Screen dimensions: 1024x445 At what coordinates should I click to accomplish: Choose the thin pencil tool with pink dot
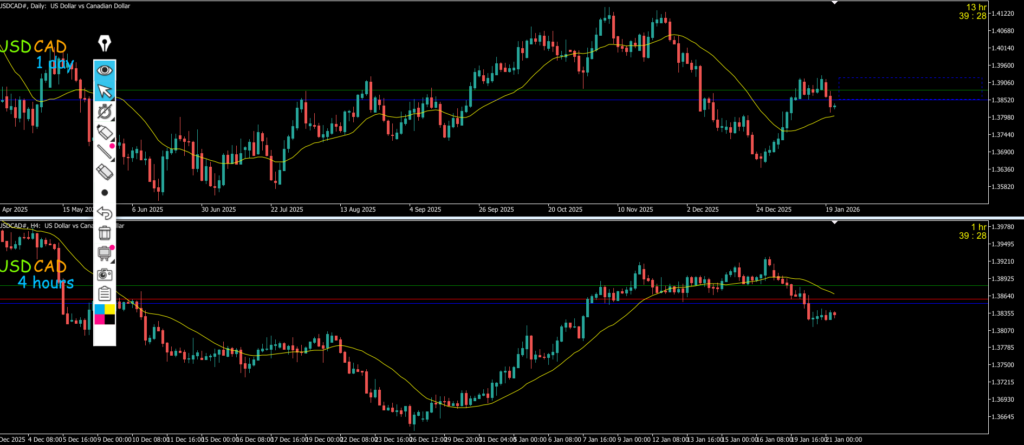104,152
